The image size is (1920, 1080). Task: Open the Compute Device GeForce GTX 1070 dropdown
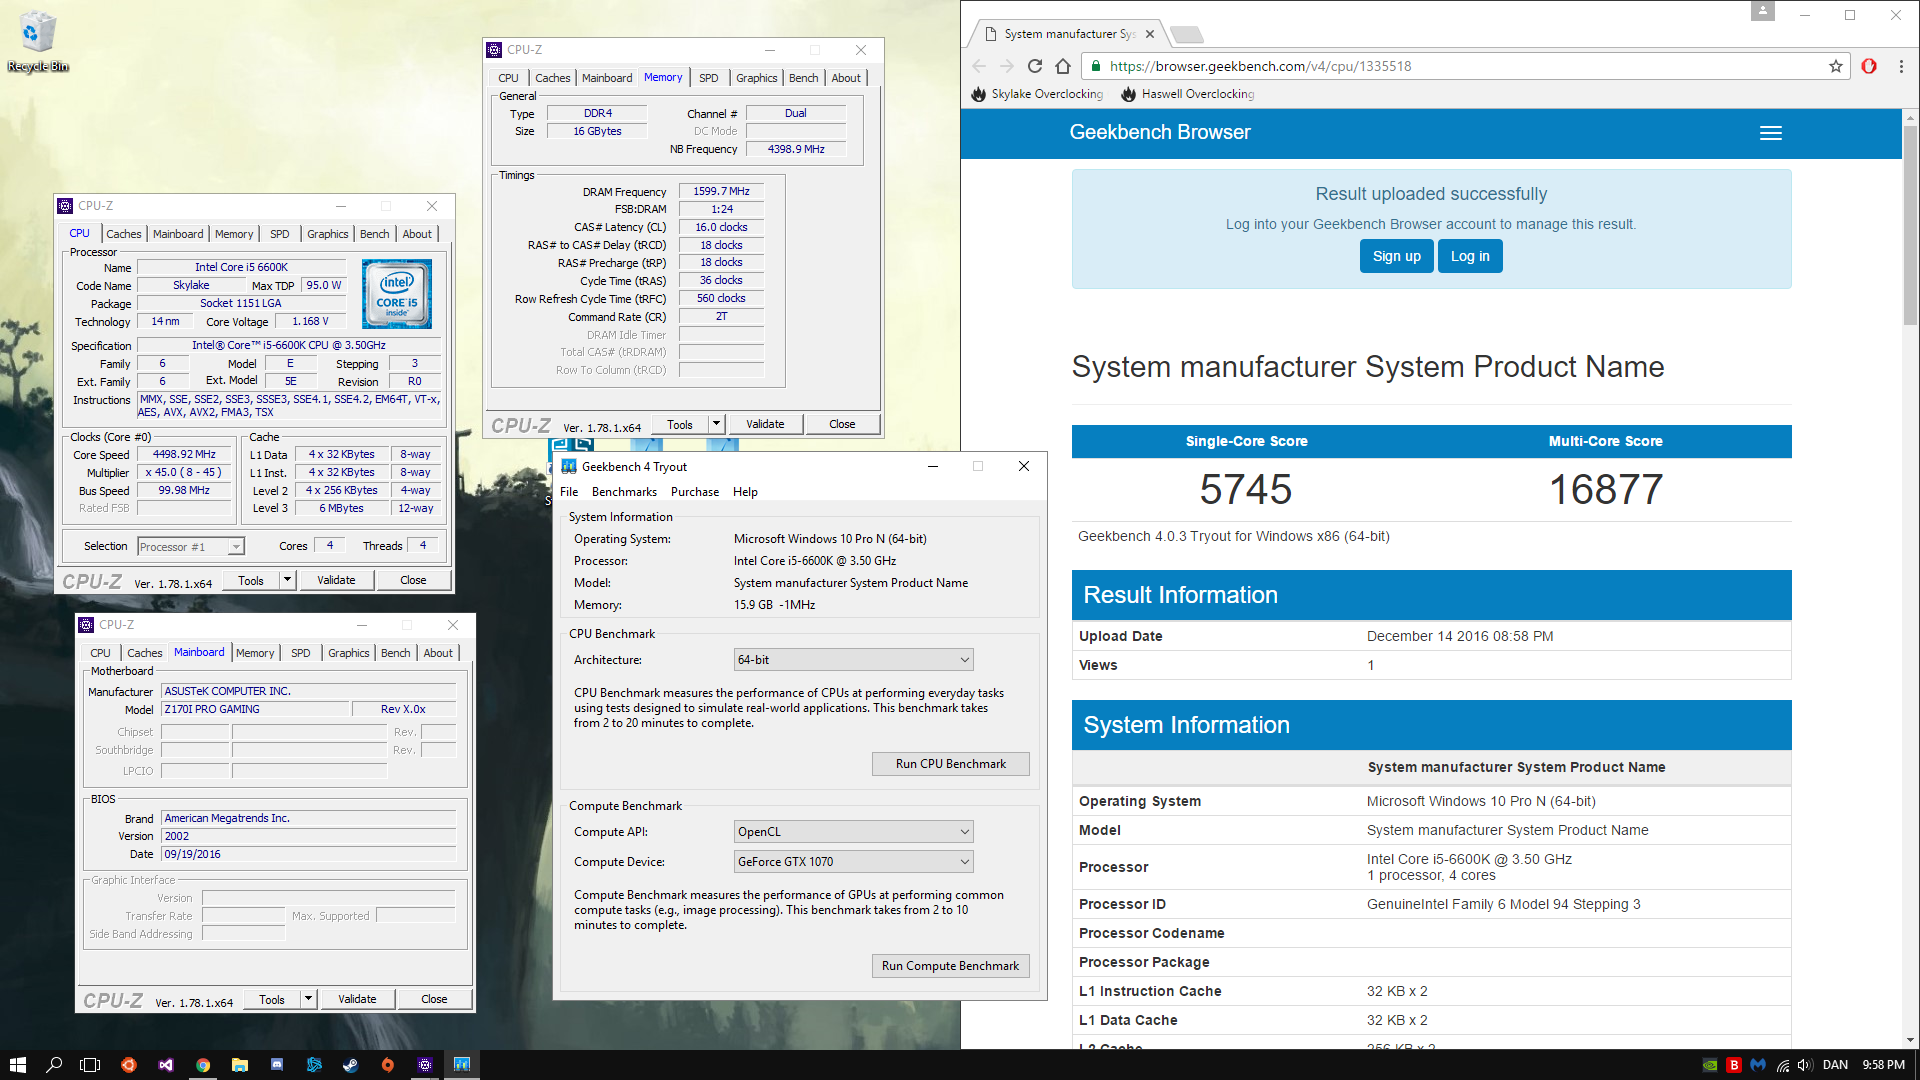853,862
